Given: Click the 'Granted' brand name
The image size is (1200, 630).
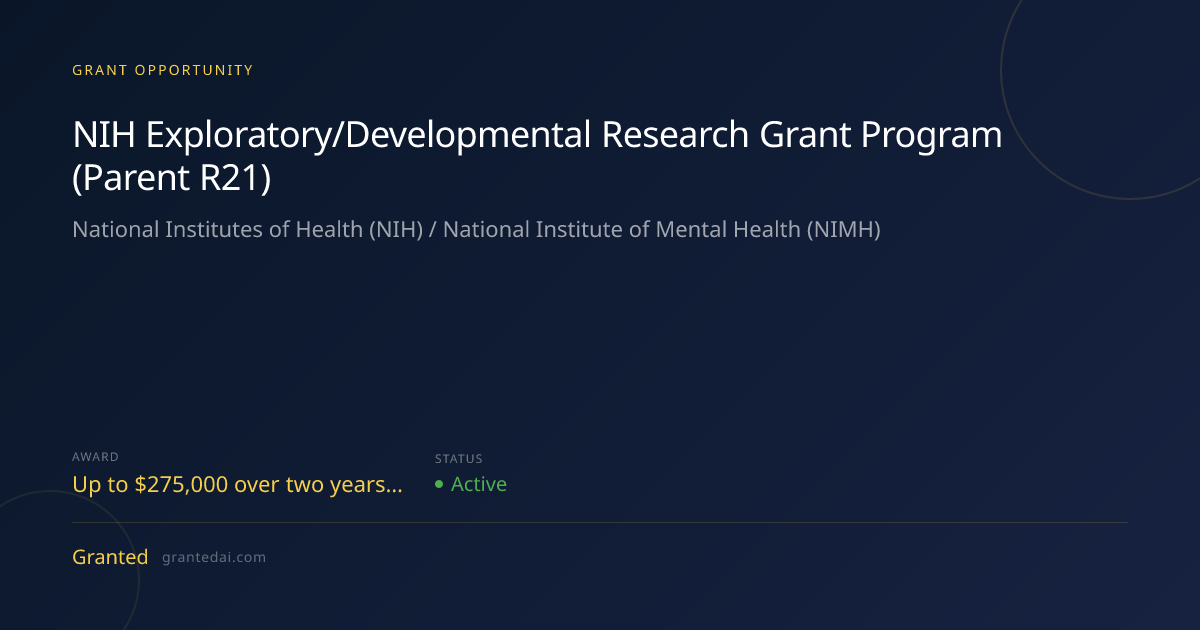Looking at the screenshot, I should point(110,557).
